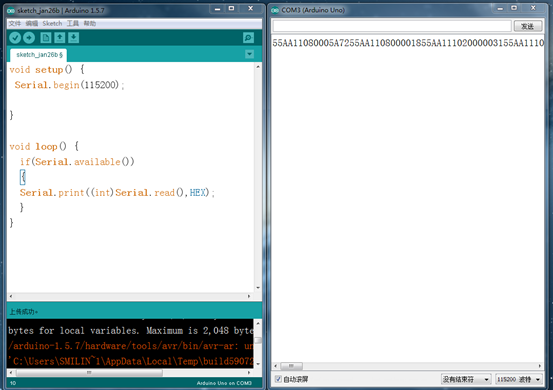This screenshot has width=553, height=390.
Task: Minimize the sketch_jan26b Arduino window
Action: tap(217, 9)
